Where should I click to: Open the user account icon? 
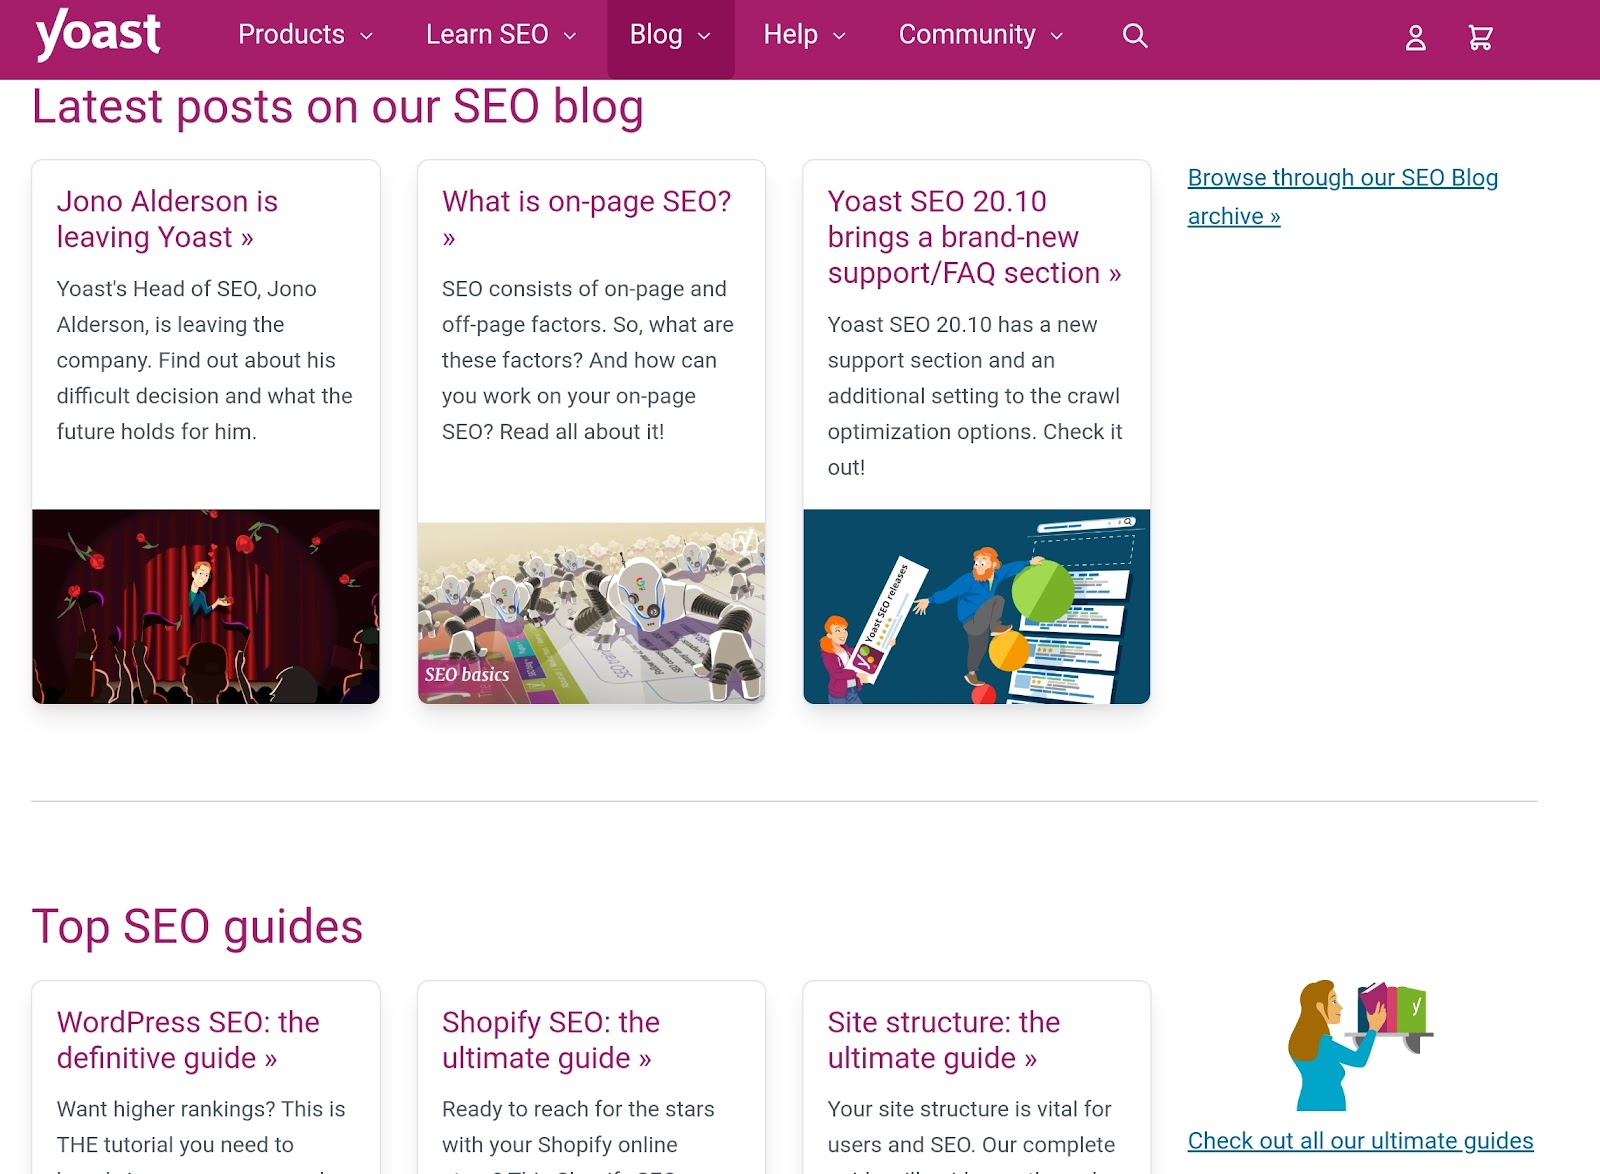1415,38
